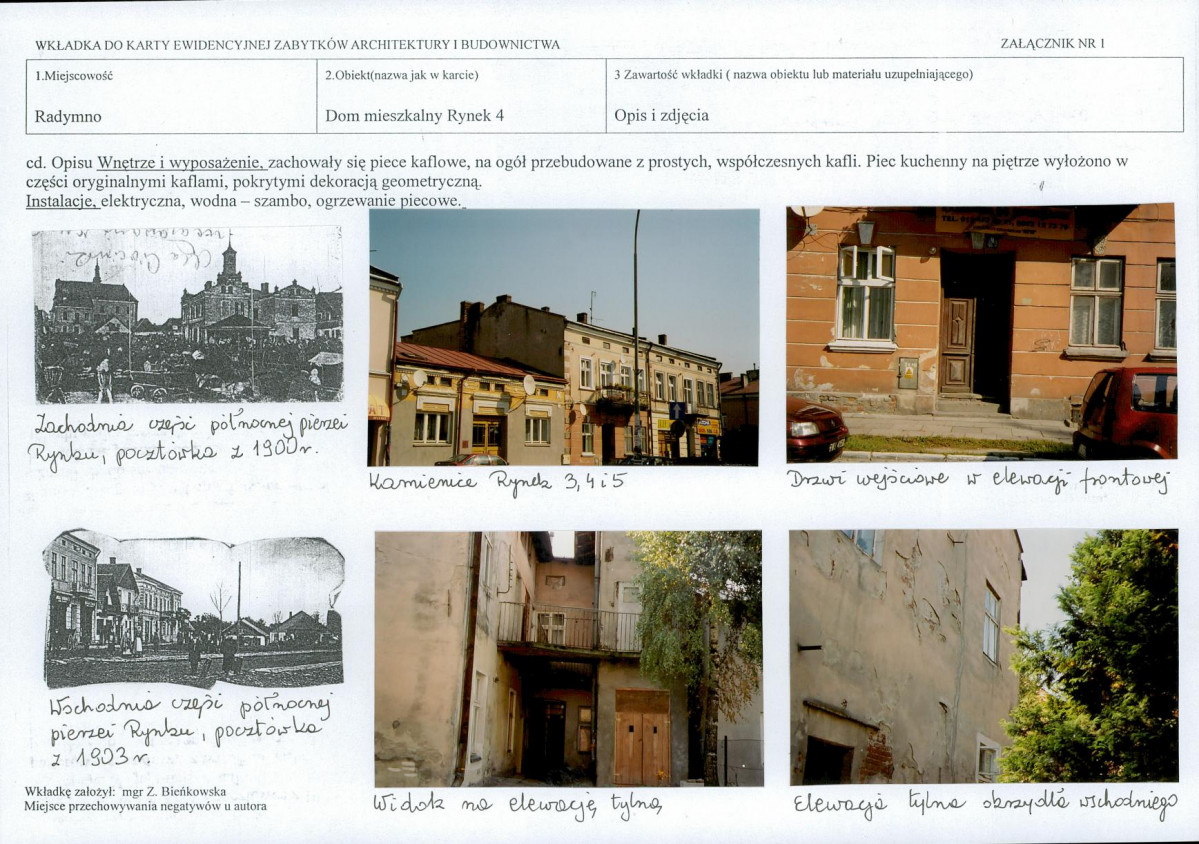Select the color photo of Kamienice Rynek 3, 4 i 5
Image resolution: width=1199 pixels, height=844 pixels.
click(x=564, y=337)
